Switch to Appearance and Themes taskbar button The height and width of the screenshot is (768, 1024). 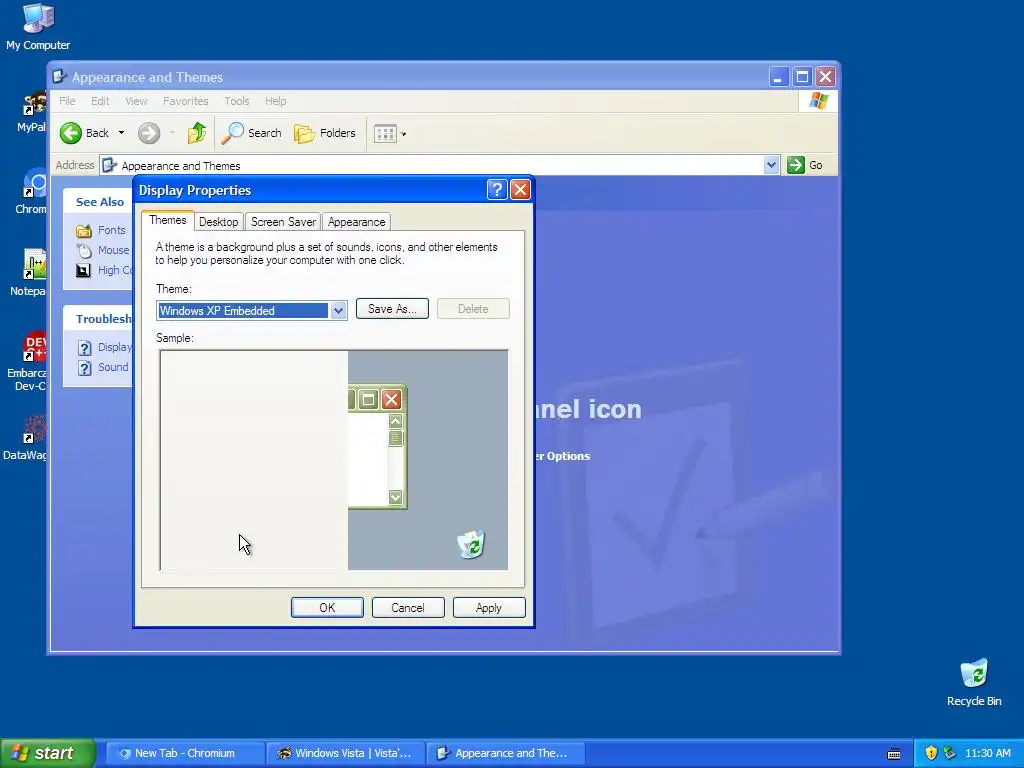506,754
